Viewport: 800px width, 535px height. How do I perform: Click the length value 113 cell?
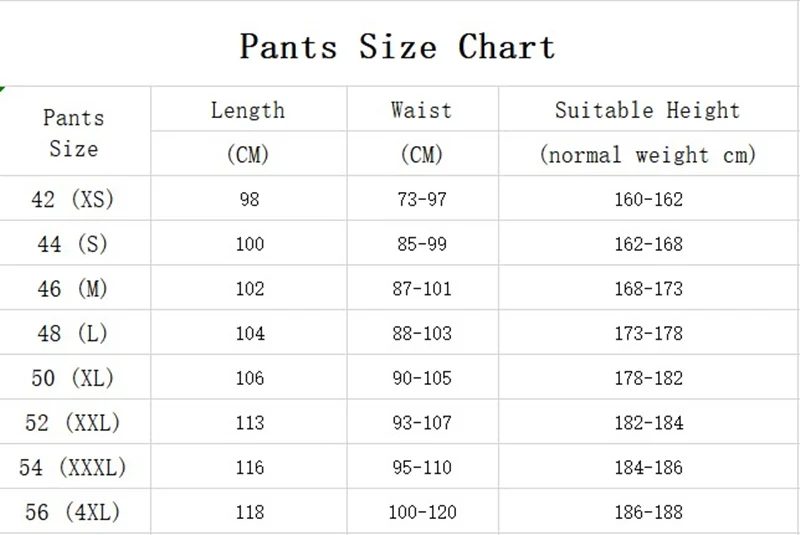(249, 423)
